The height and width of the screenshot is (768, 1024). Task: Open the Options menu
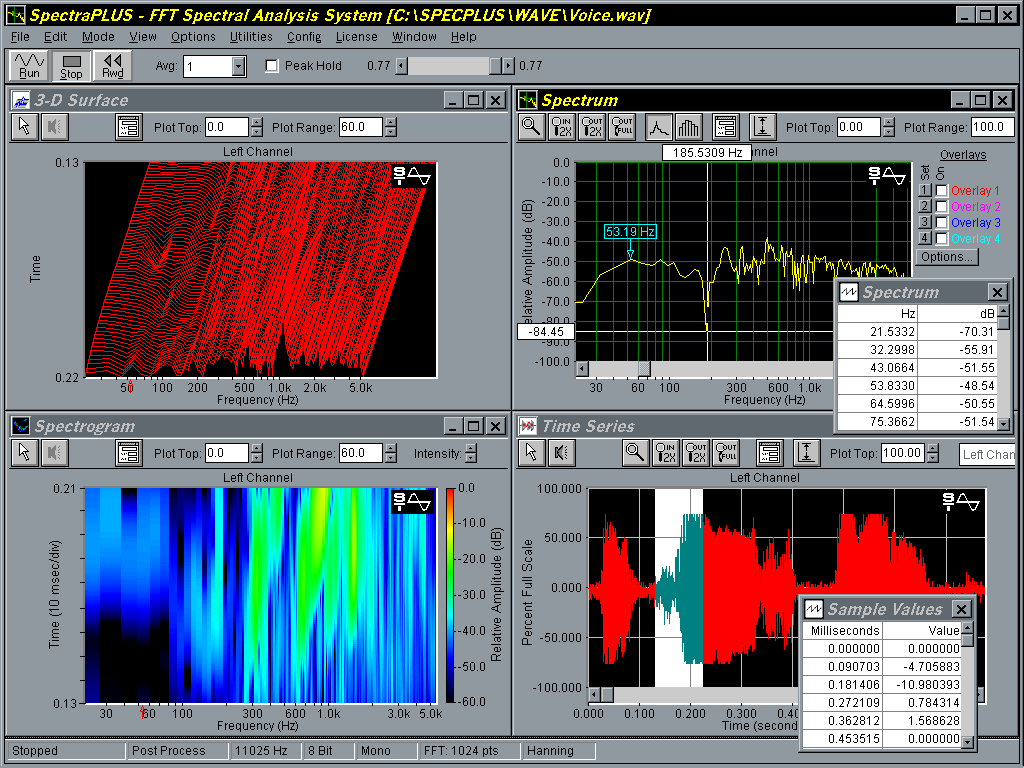(x=193, y=37)
